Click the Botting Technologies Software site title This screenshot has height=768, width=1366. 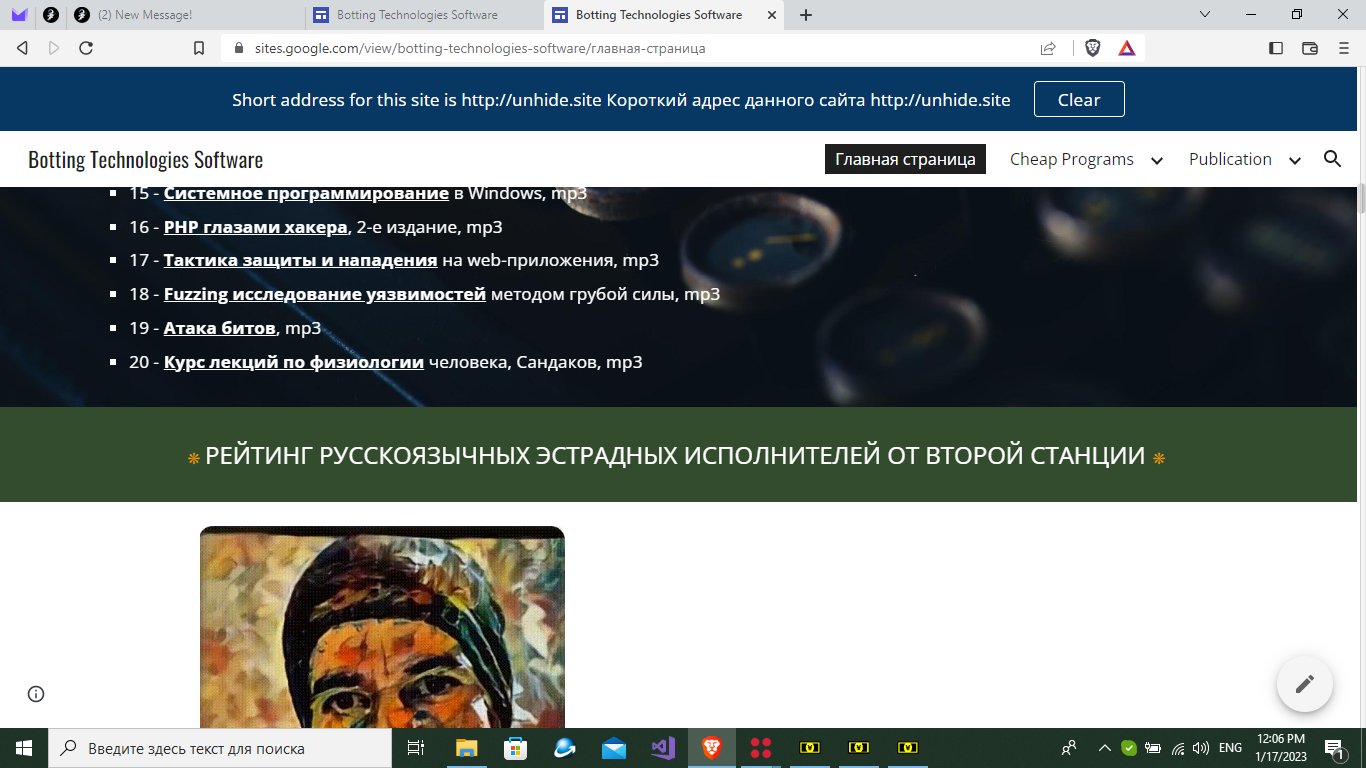(146, 160)
